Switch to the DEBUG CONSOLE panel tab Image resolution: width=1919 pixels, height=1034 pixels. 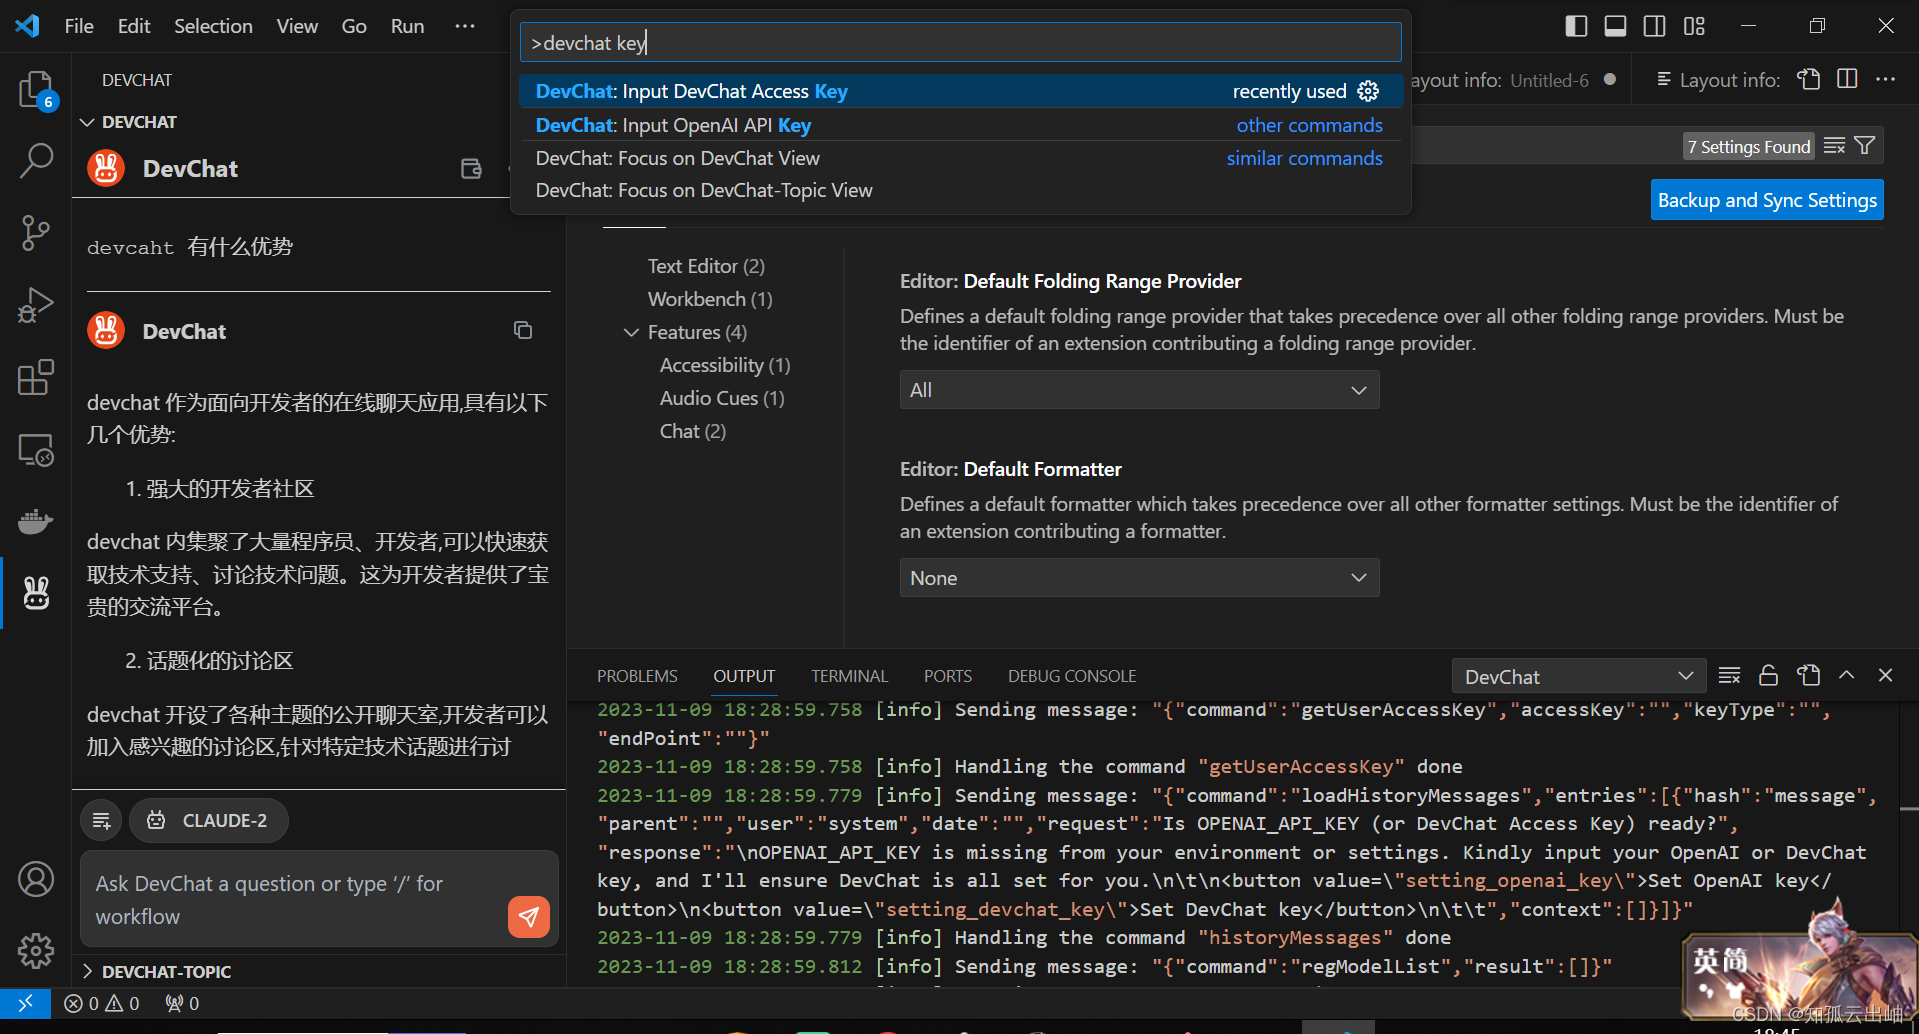[x=1072, y=676]
